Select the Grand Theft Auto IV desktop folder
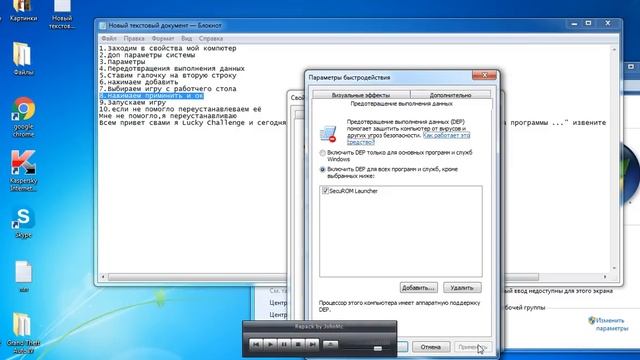This screenshot has width=640, height=360. [23, 333]
